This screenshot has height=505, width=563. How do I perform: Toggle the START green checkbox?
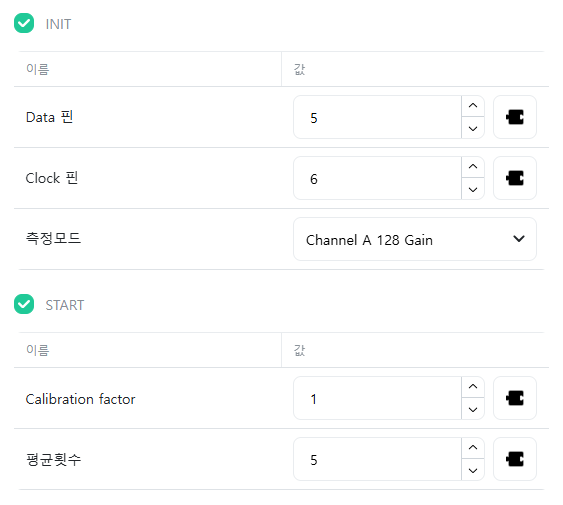pyautogui.click(x=24, y=304)
